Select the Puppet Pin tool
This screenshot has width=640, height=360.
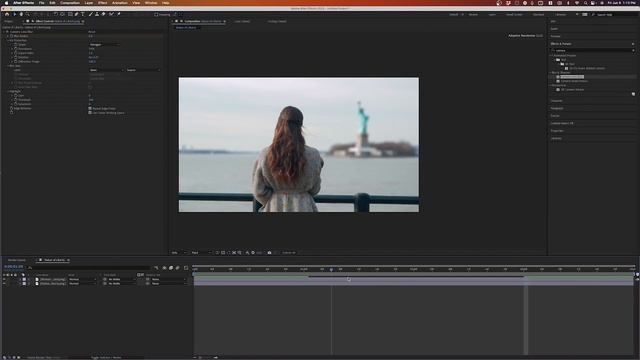(x=119, y=14)
